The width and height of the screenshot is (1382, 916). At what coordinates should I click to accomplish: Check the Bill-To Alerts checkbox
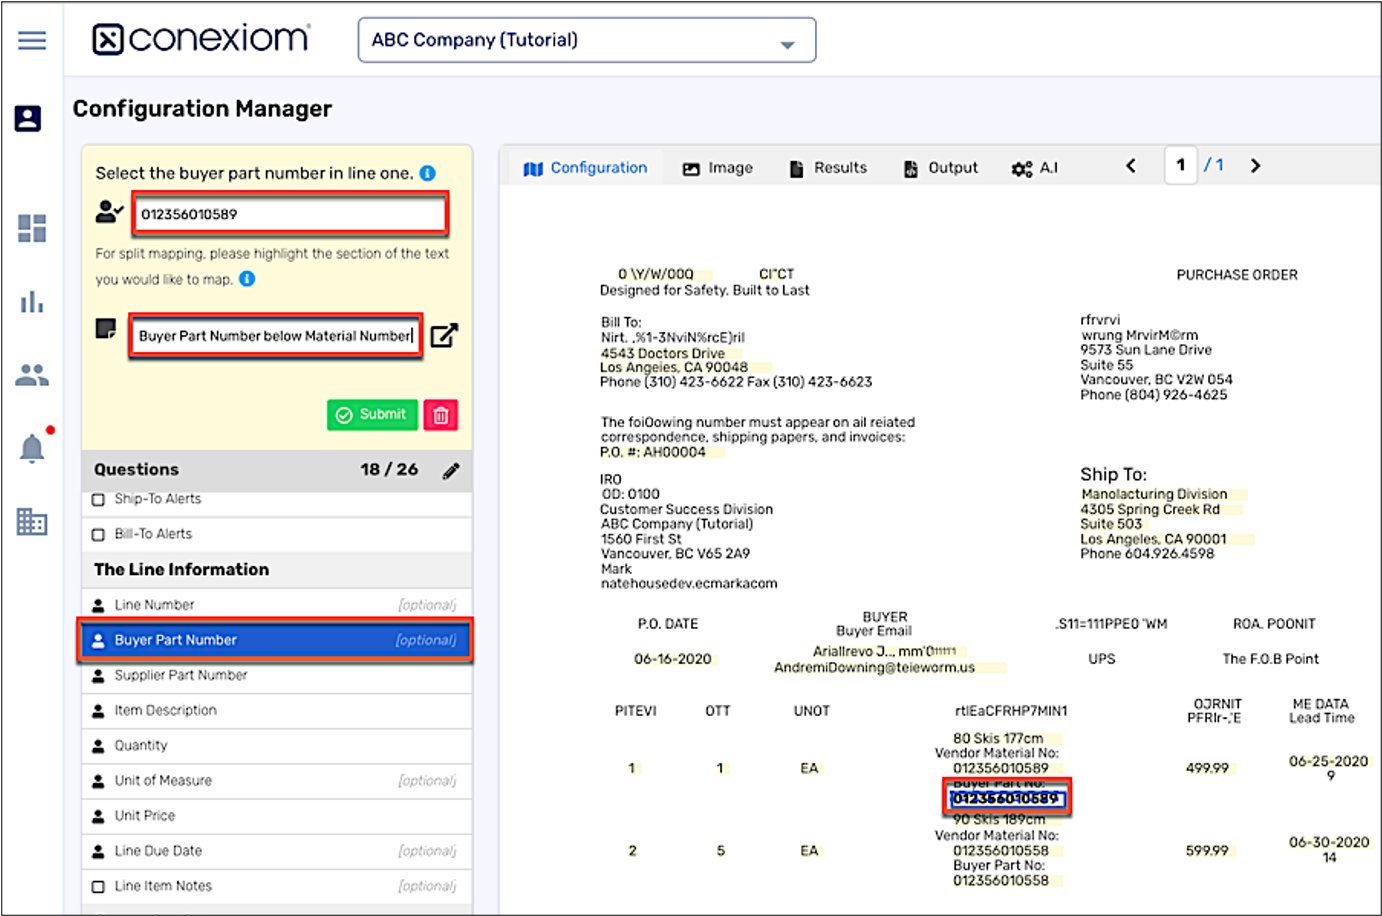click(x=98, y=534)
